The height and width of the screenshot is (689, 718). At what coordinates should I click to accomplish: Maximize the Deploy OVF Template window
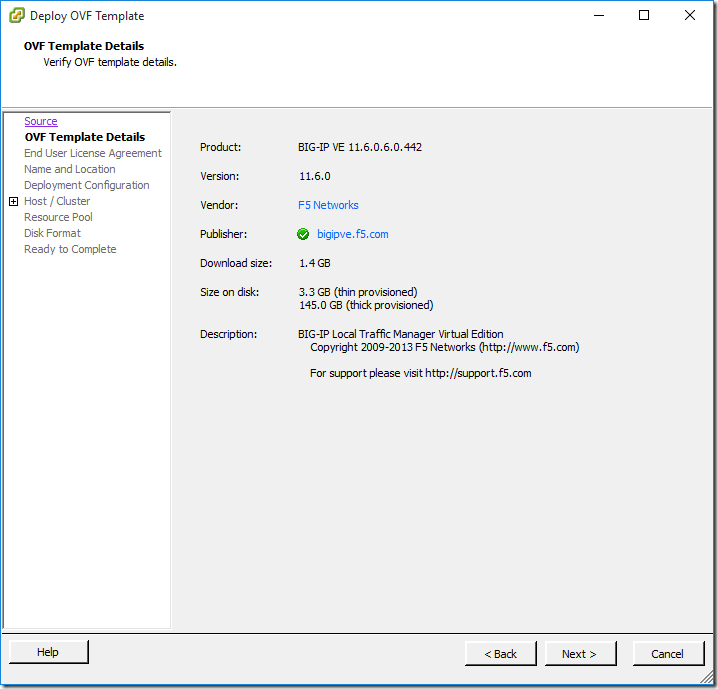point(644,16)
